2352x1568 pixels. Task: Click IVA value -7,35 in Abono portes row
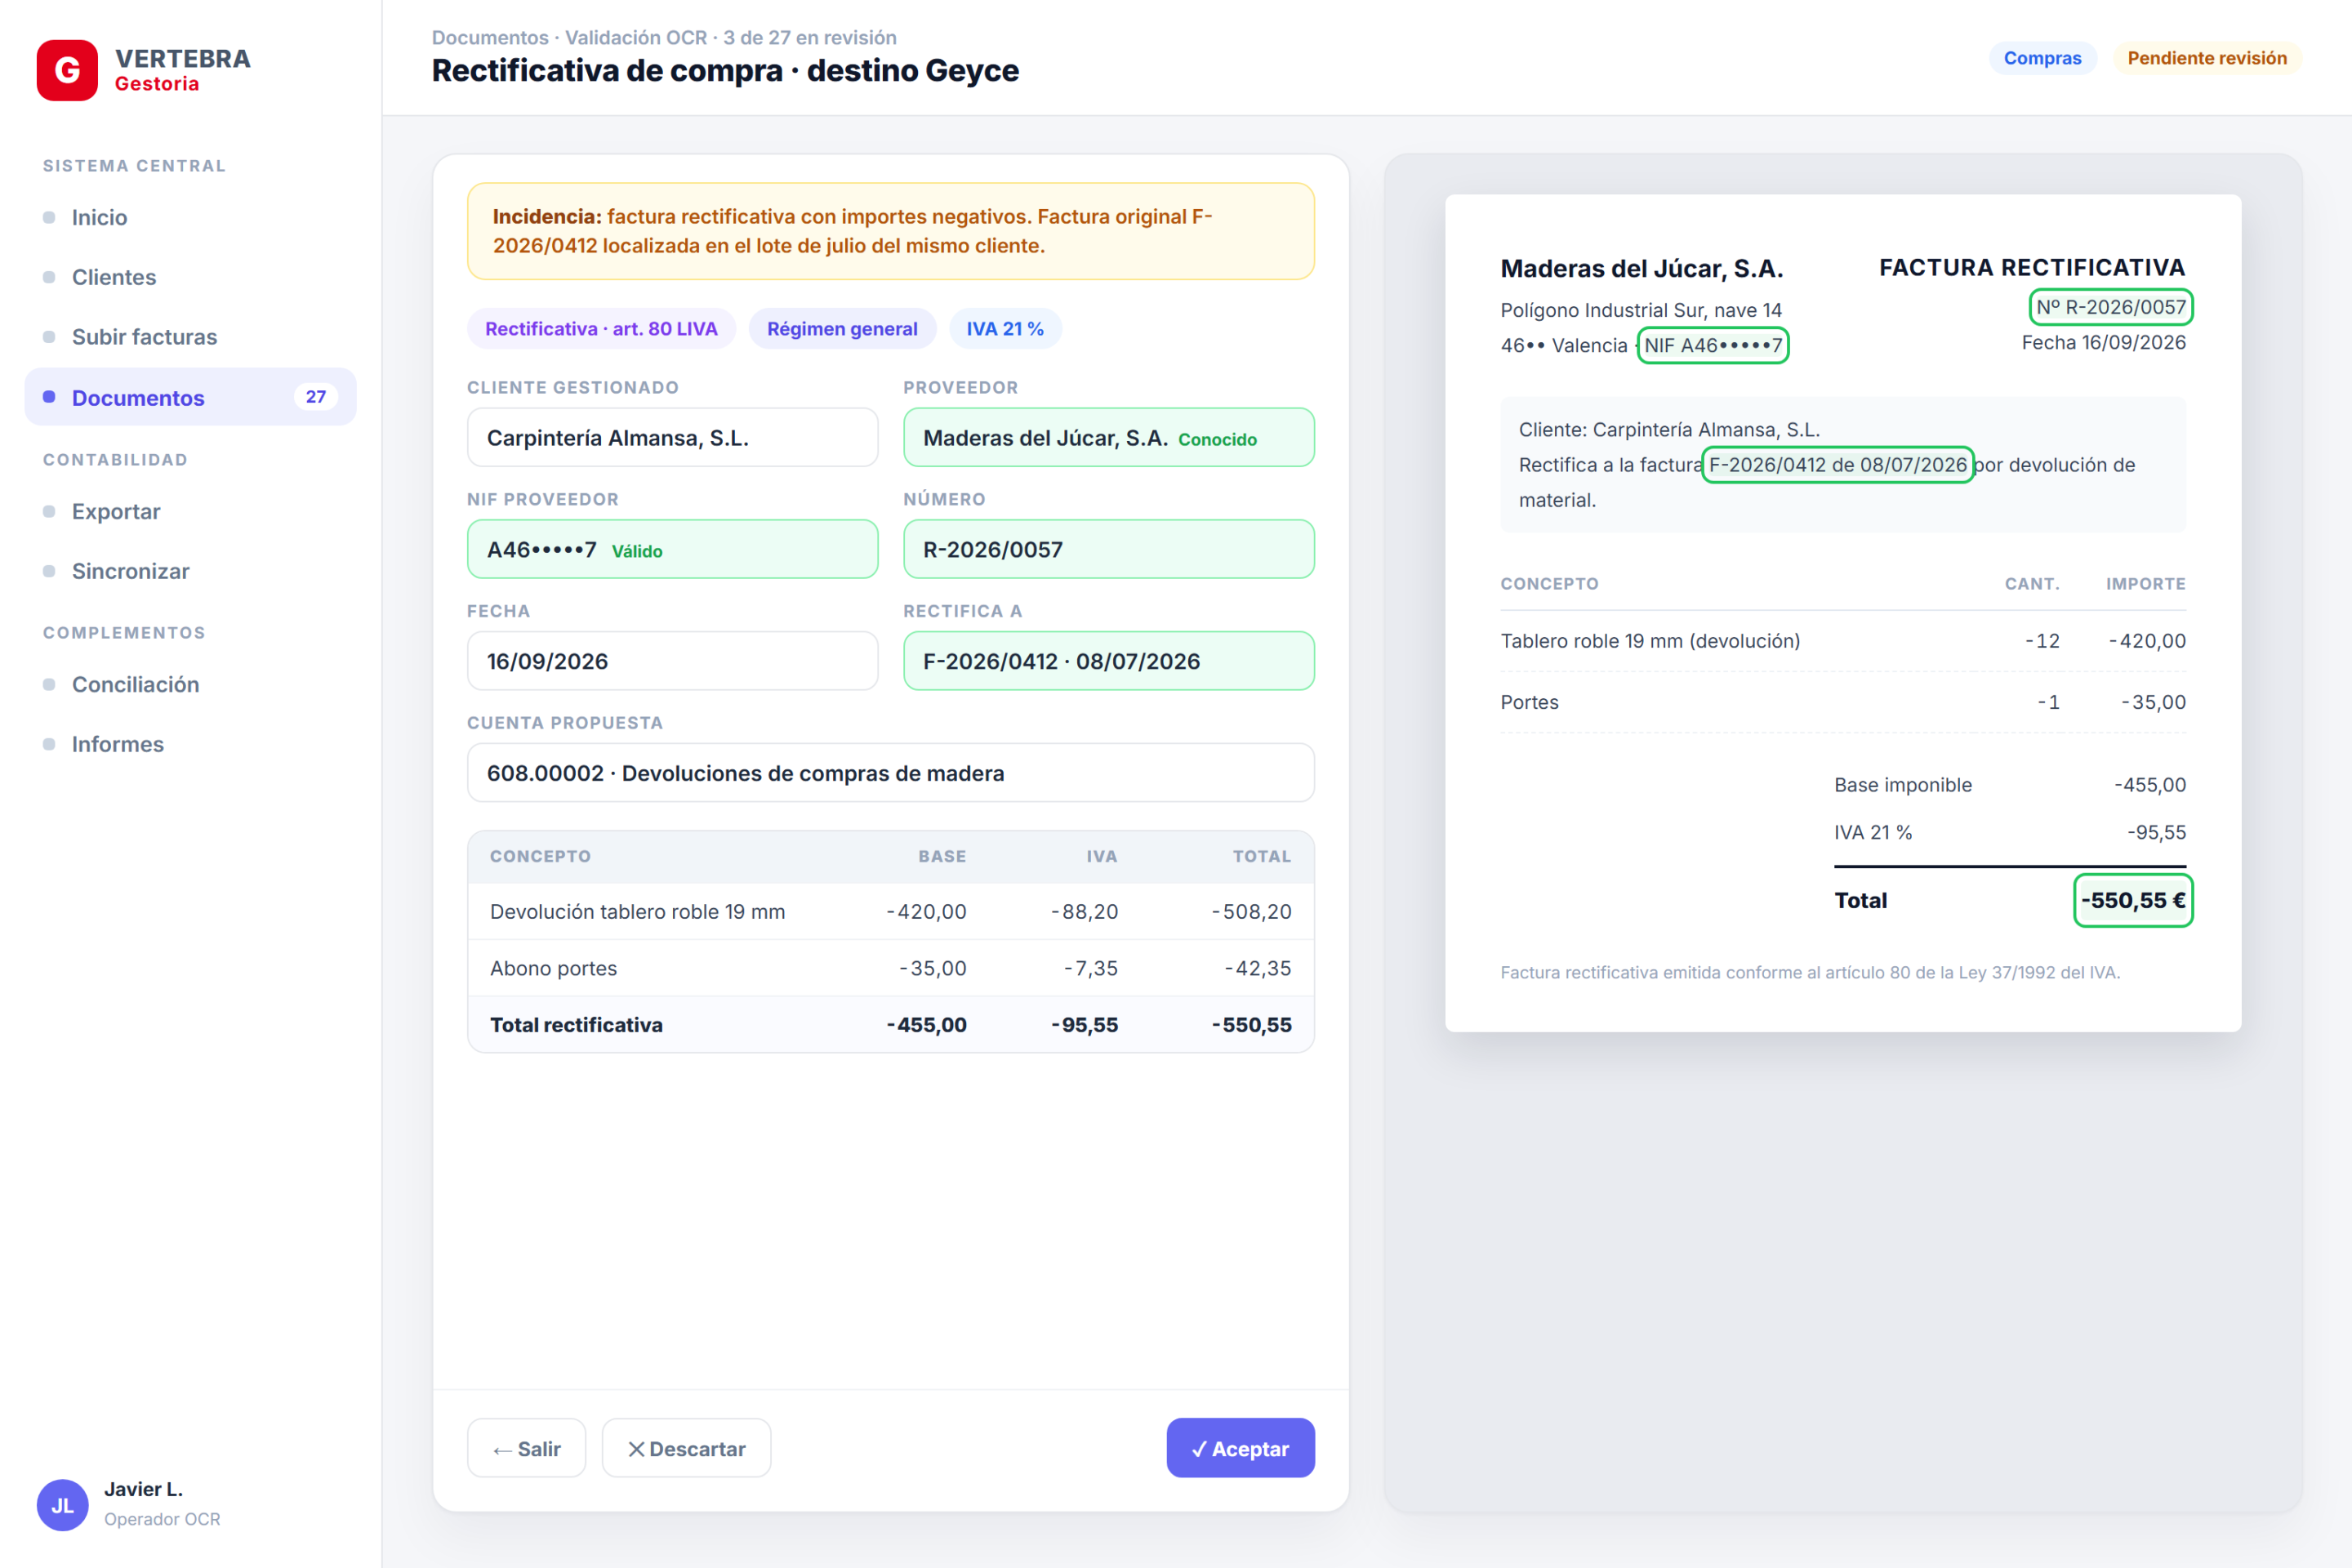coord(1091,968)
